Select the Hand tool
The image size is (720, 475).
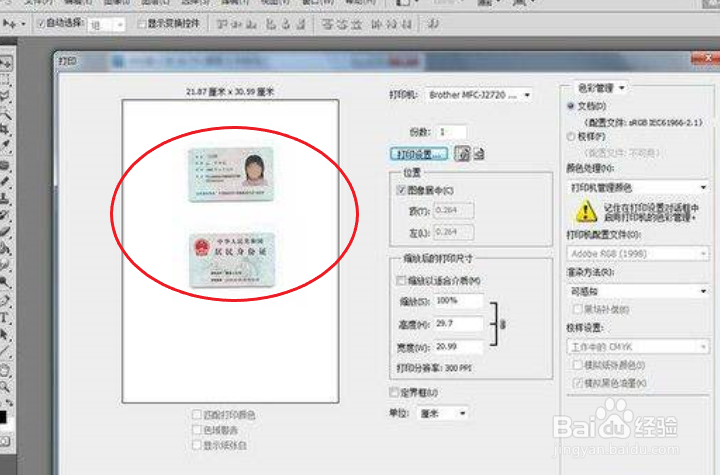point(6,370)
